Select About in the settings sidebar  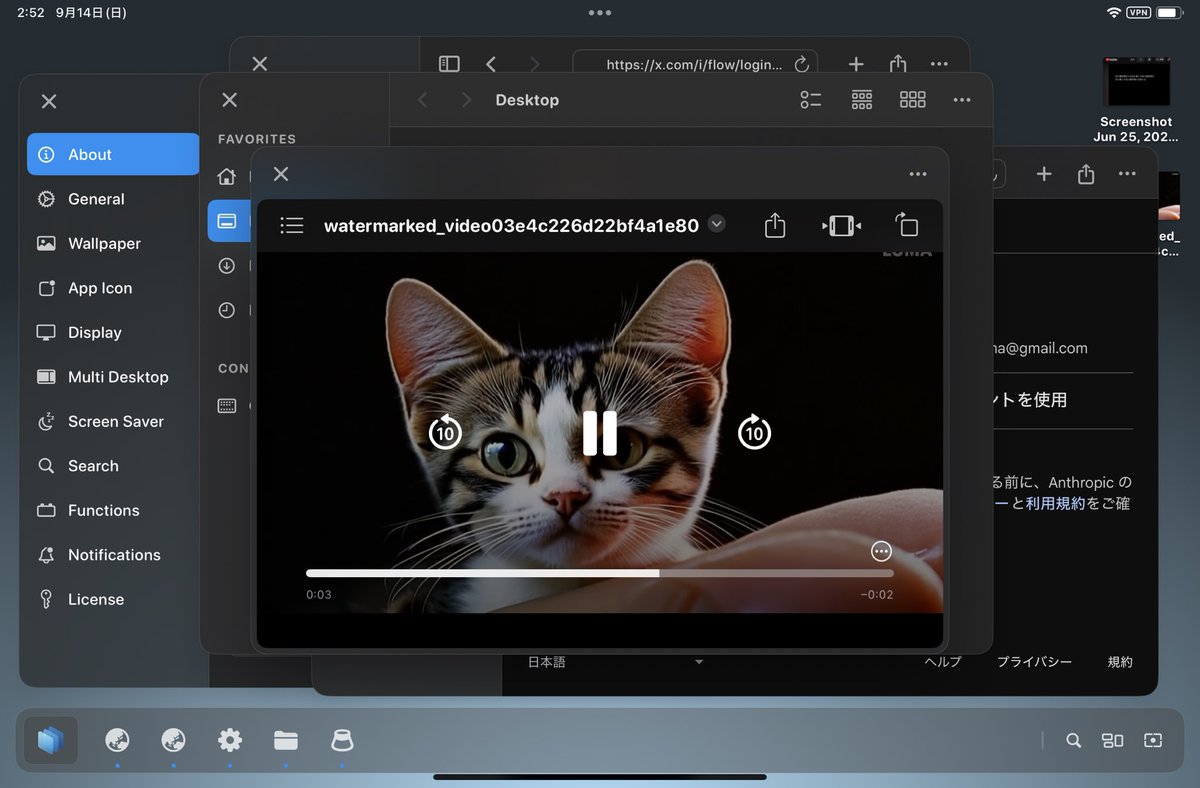coord(113,154)
